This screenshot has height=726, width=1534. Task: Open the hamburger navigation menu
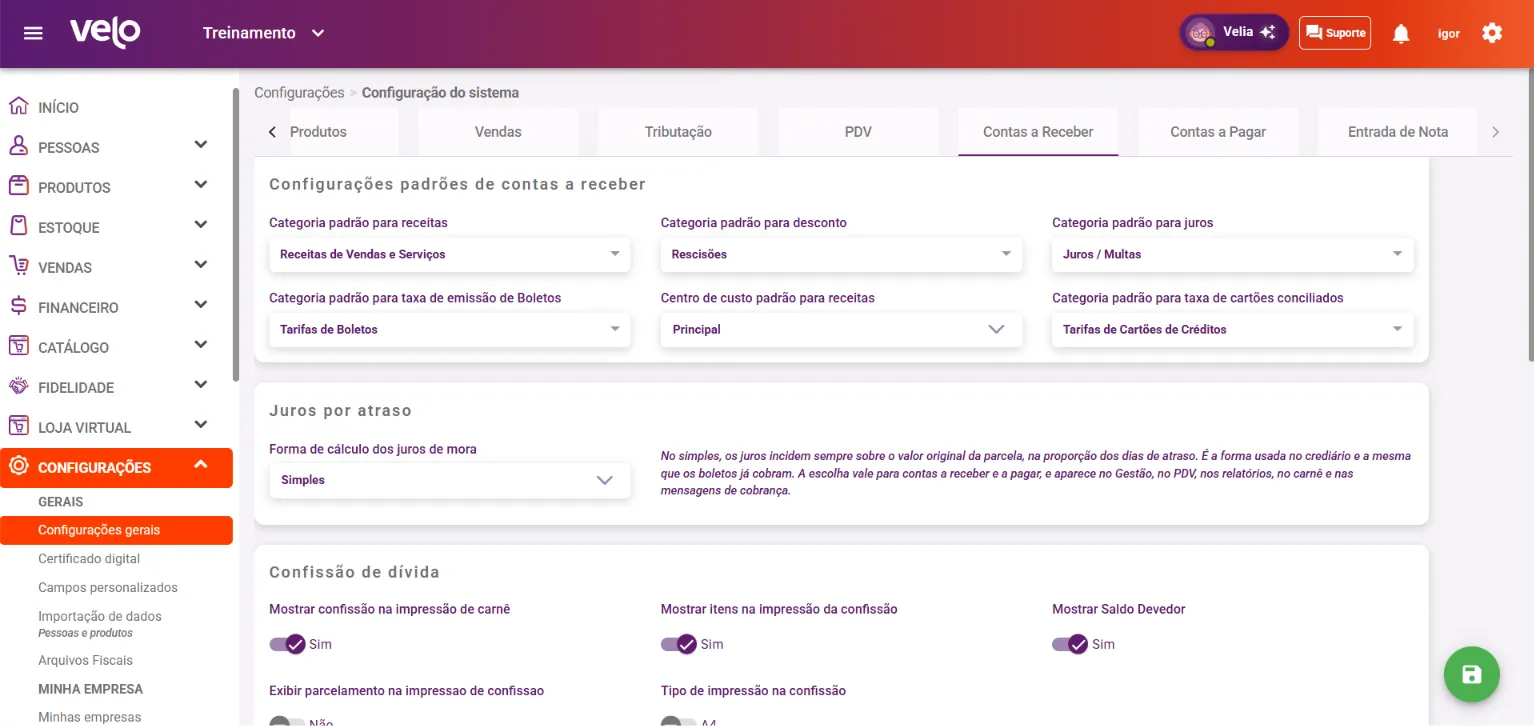pos(33,33)
